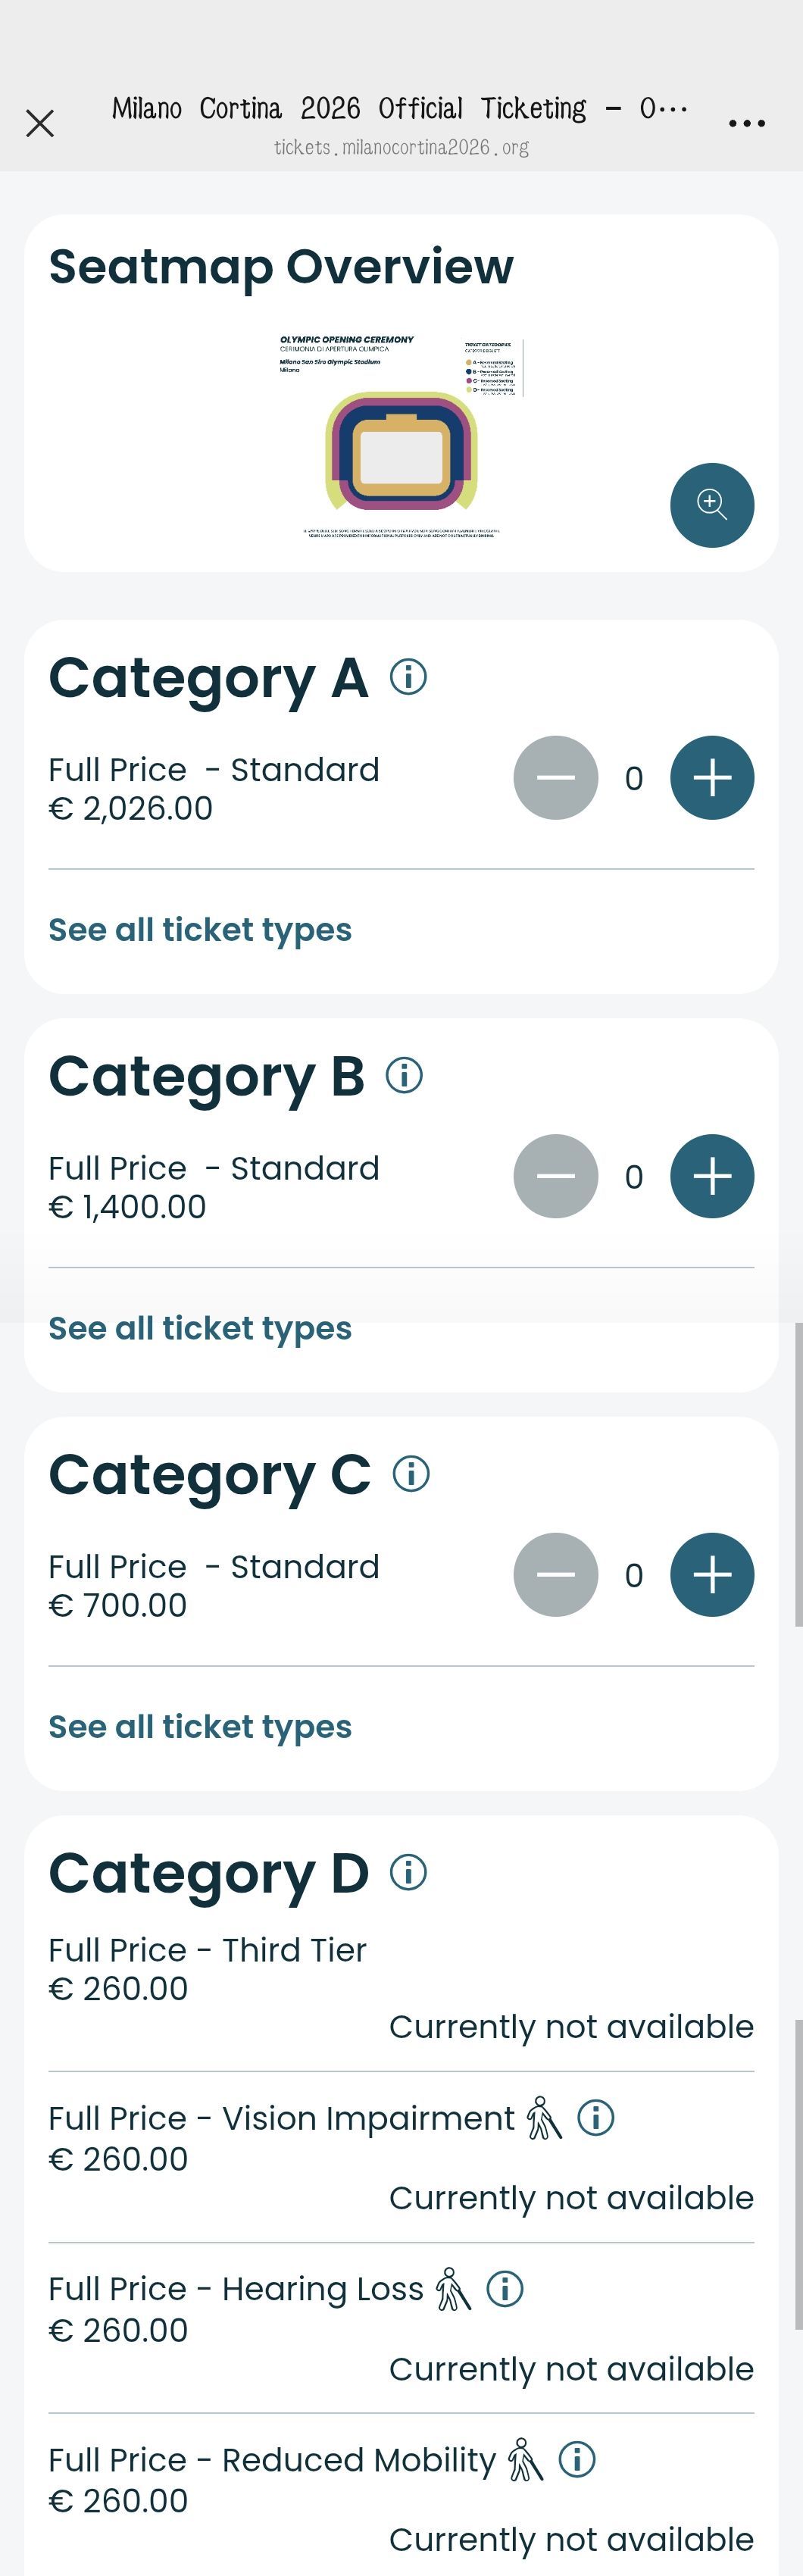Expand all ticket types for Category A
This screenshot has width=803, height=2576.
200,930
